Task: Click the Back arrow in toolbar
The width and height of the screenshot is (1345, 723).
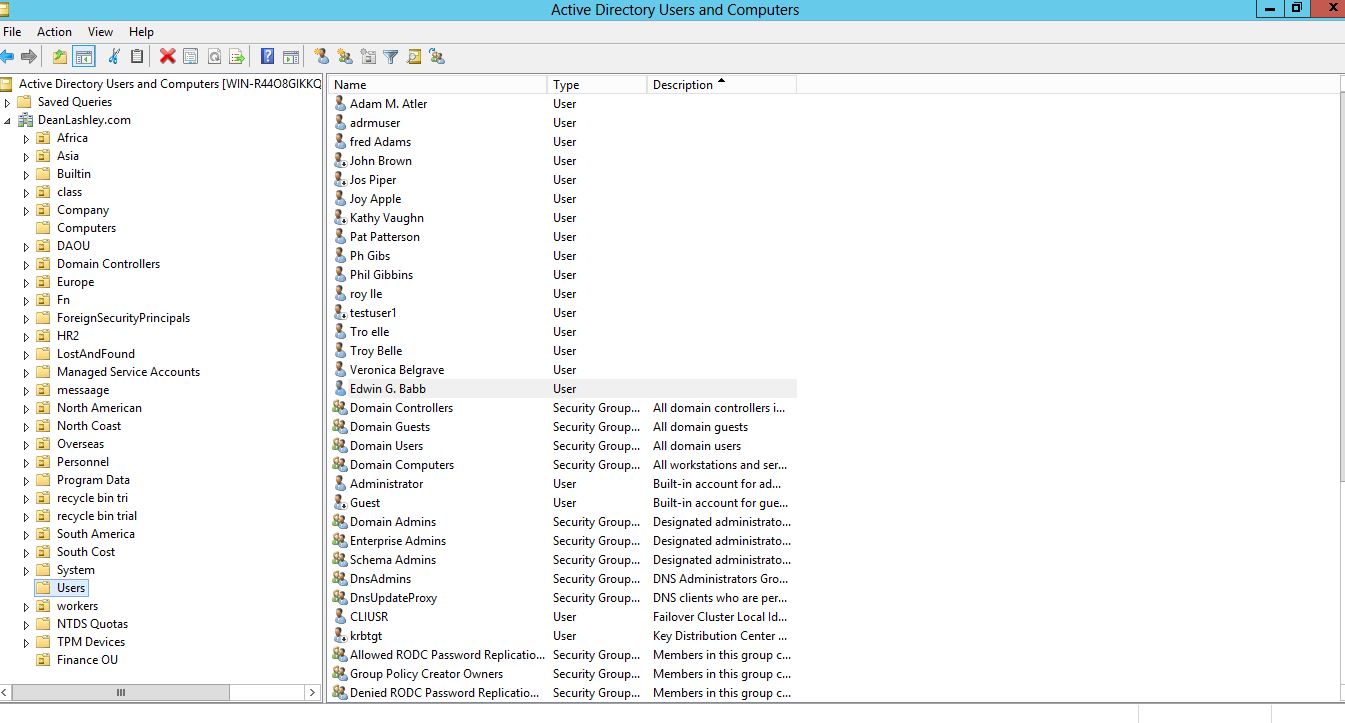Action: [x=8, y=57]
